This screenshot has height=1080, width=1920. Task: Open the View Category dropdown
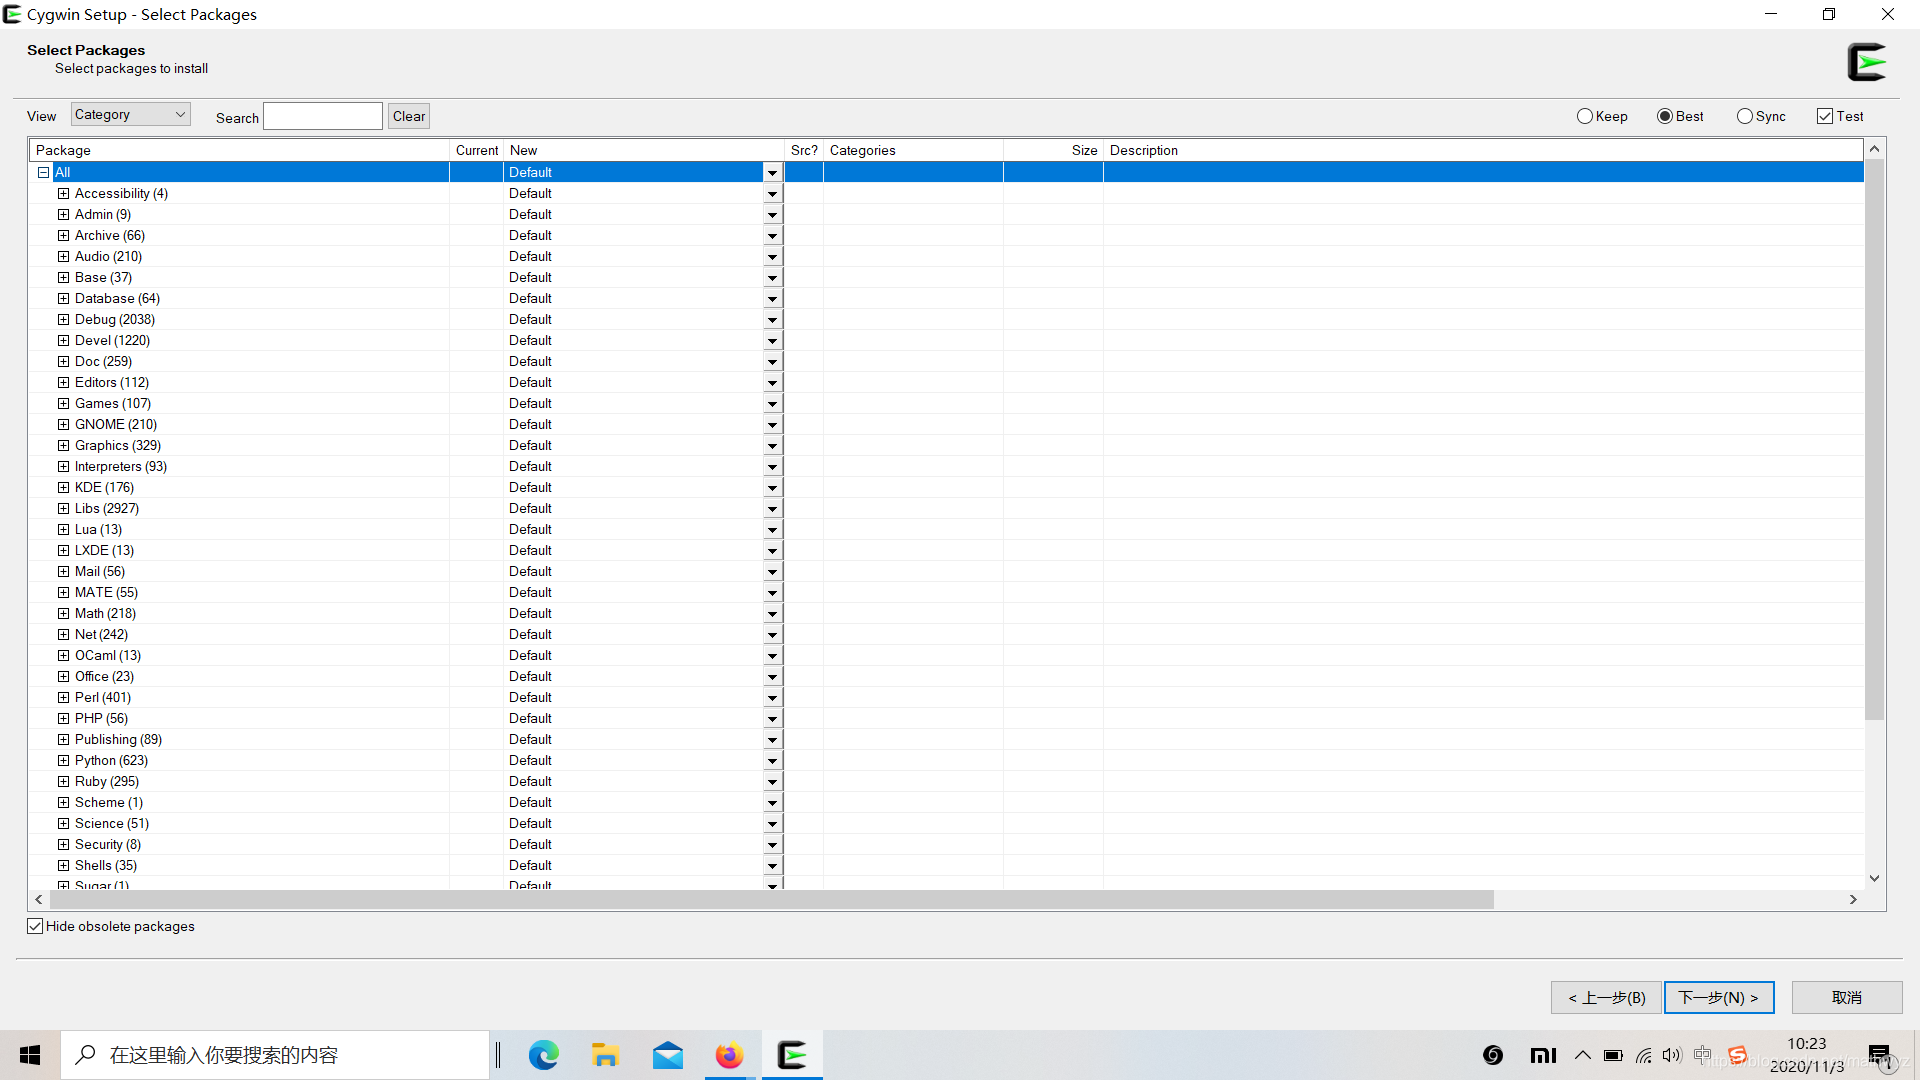tap(130, 115)
